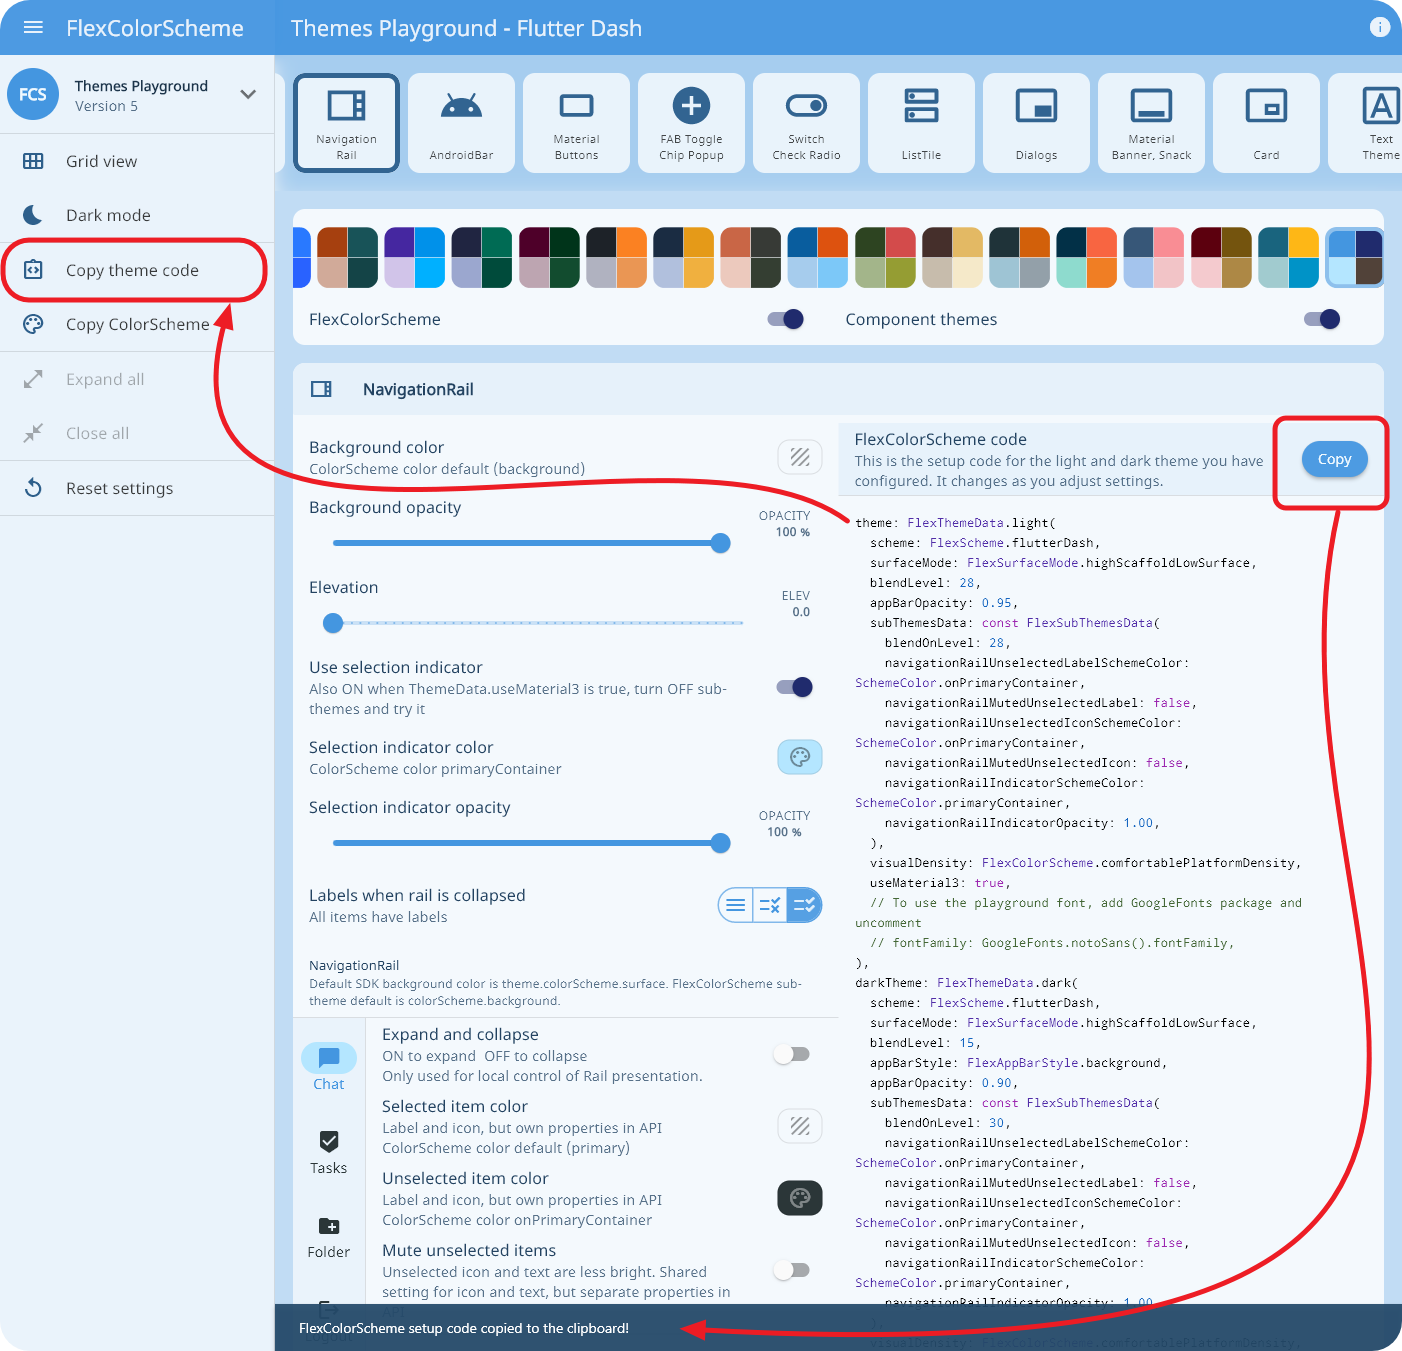Image resolution: width=1402 pixels, height=1351 pixels.
Task: Click the Copy ColorScheme palette icon
Action: click(33, 324)
